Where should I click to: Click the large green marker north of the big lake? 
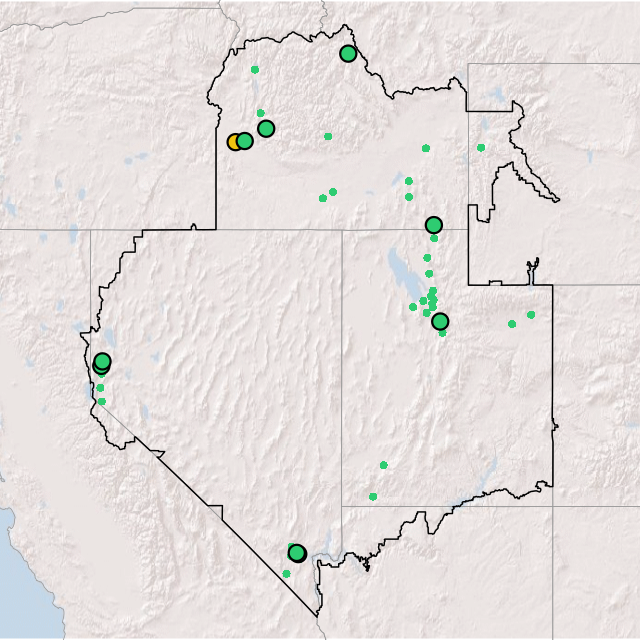433,225
